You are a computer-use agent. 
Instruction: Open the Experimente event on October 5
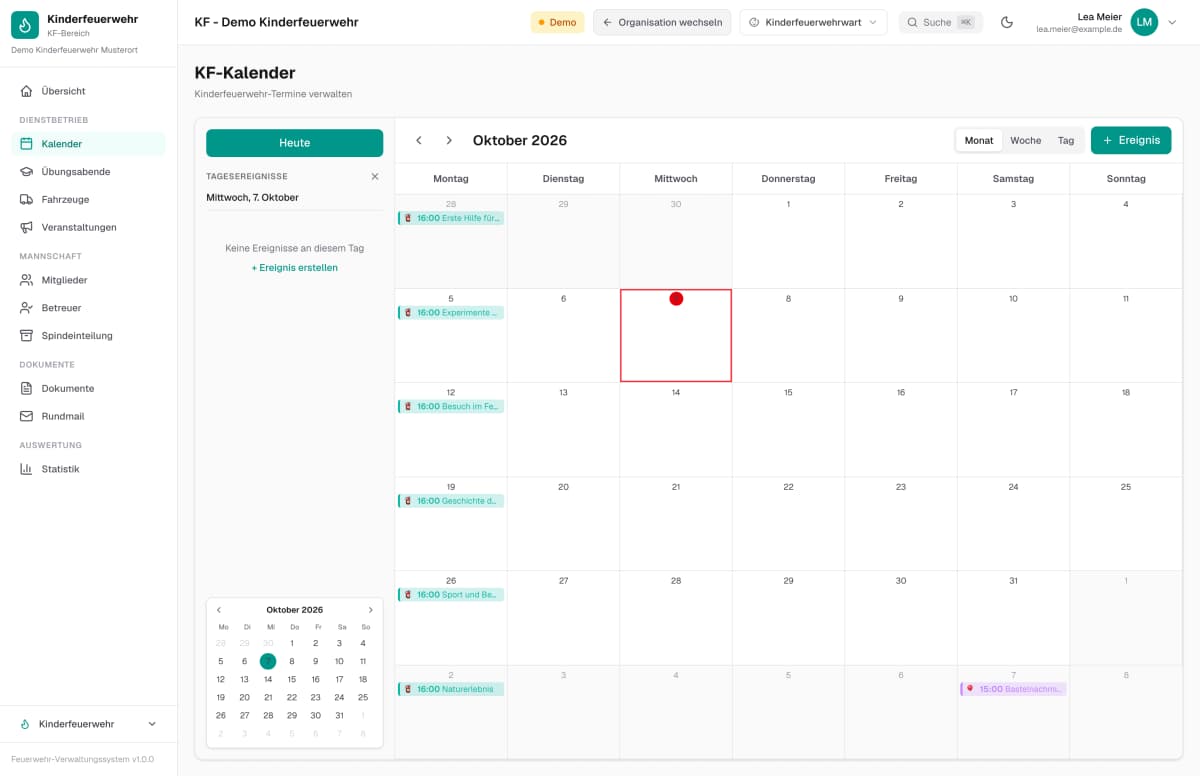click(x=451, y=313)
